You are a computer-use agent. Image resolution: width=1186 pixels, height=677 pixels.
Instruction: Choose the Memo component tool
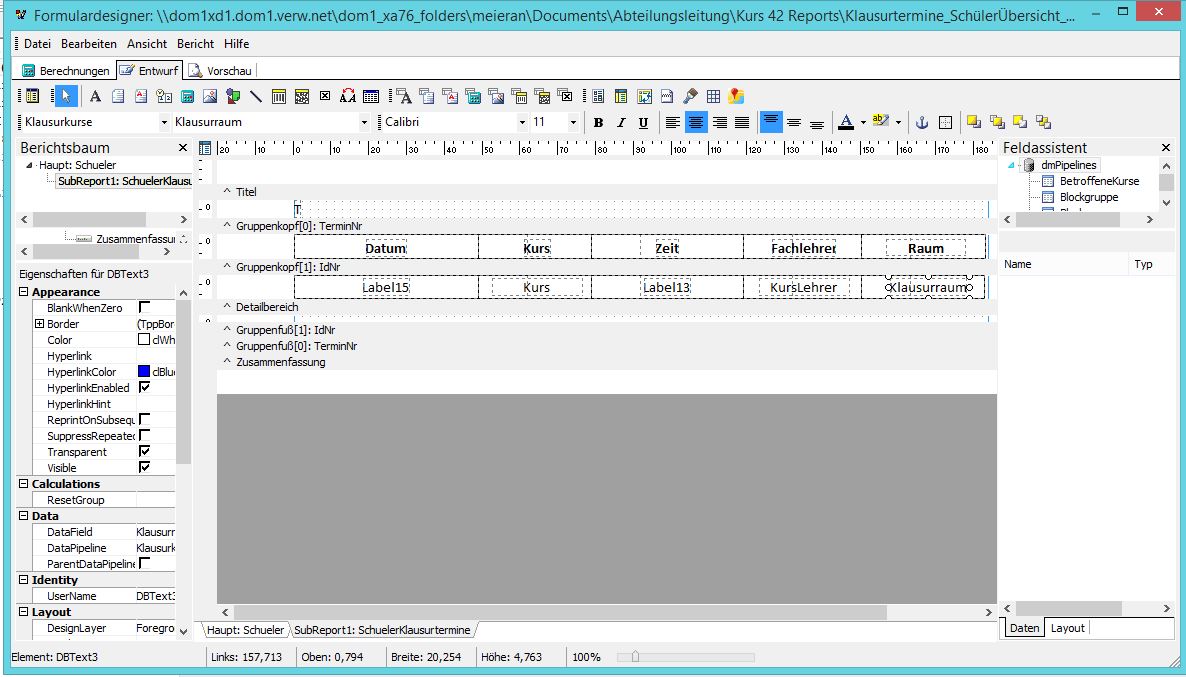tap(118, 96)
